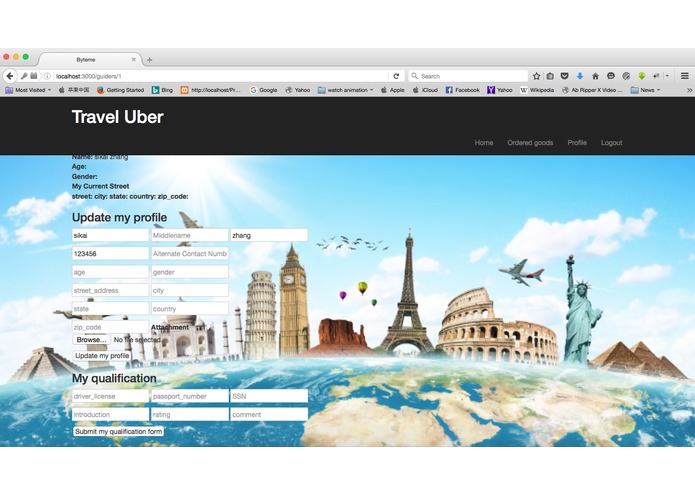Open the Firefox hamburger menu
Screen dimensions: 695x494
pos(685,76)
